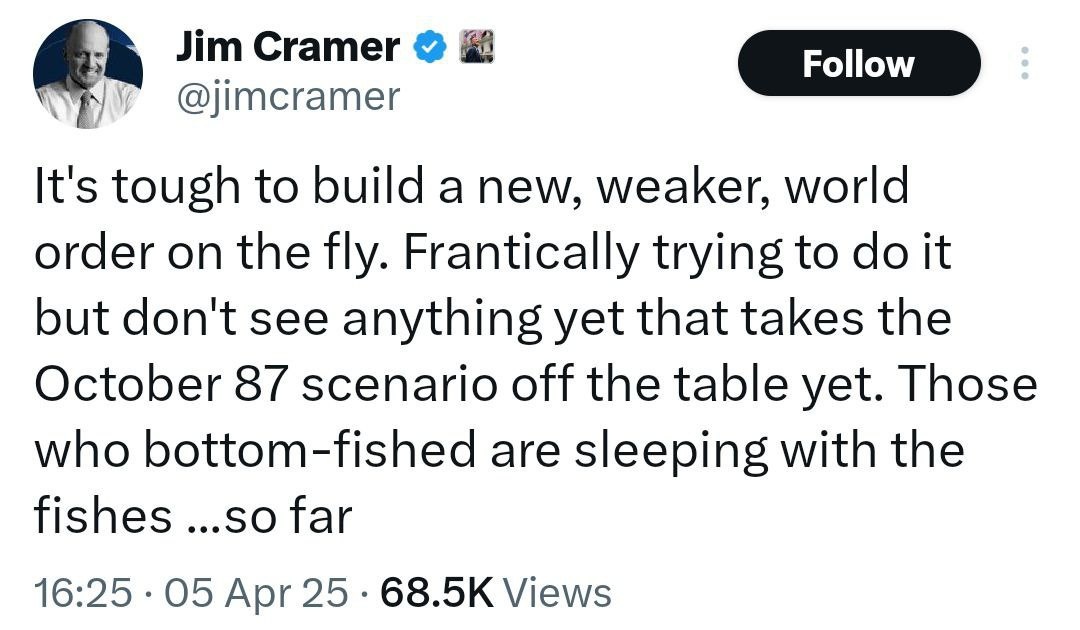Open Jim Cramer's profile picture
The height and width of the screenshot is (630, 1080).
click(88, 74)
